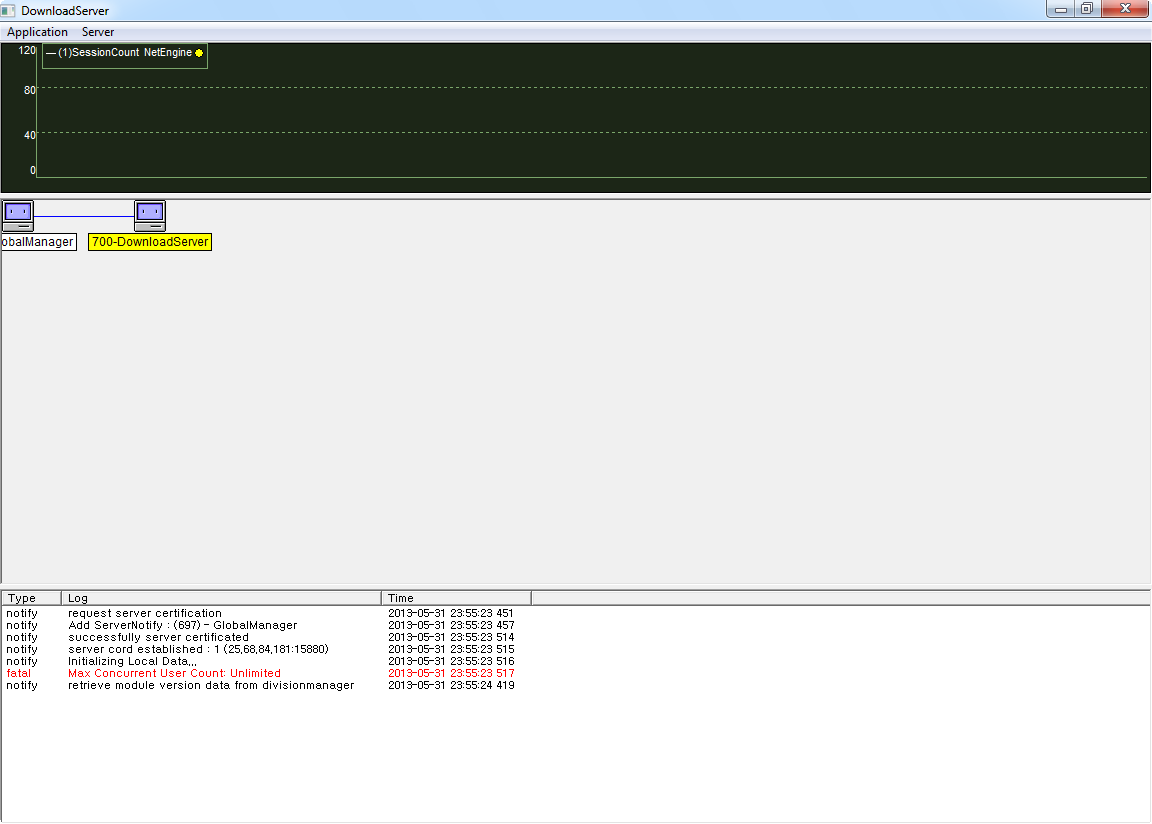Select the 'server cord established' log row
1152x824 pixels.
pyautogui.click(x=198, y=649)
